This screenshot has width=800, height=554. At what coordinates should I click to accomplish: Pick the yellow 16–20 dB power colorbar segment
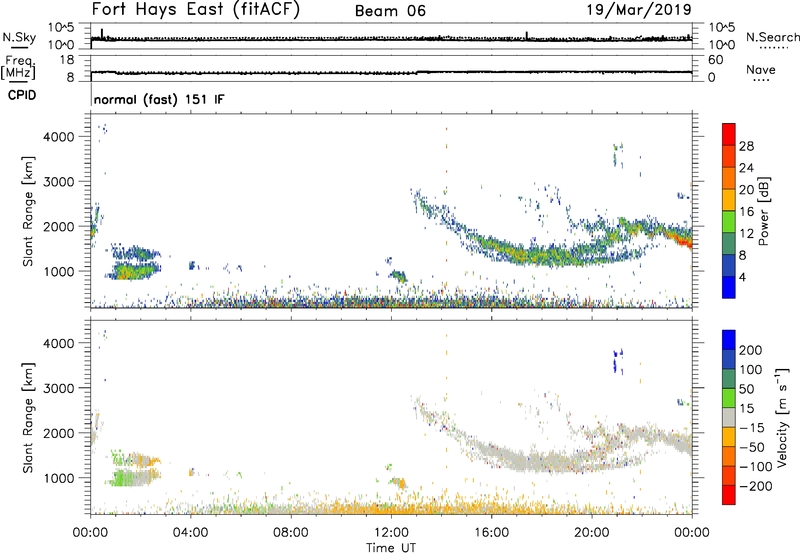[x=729, y=200]
